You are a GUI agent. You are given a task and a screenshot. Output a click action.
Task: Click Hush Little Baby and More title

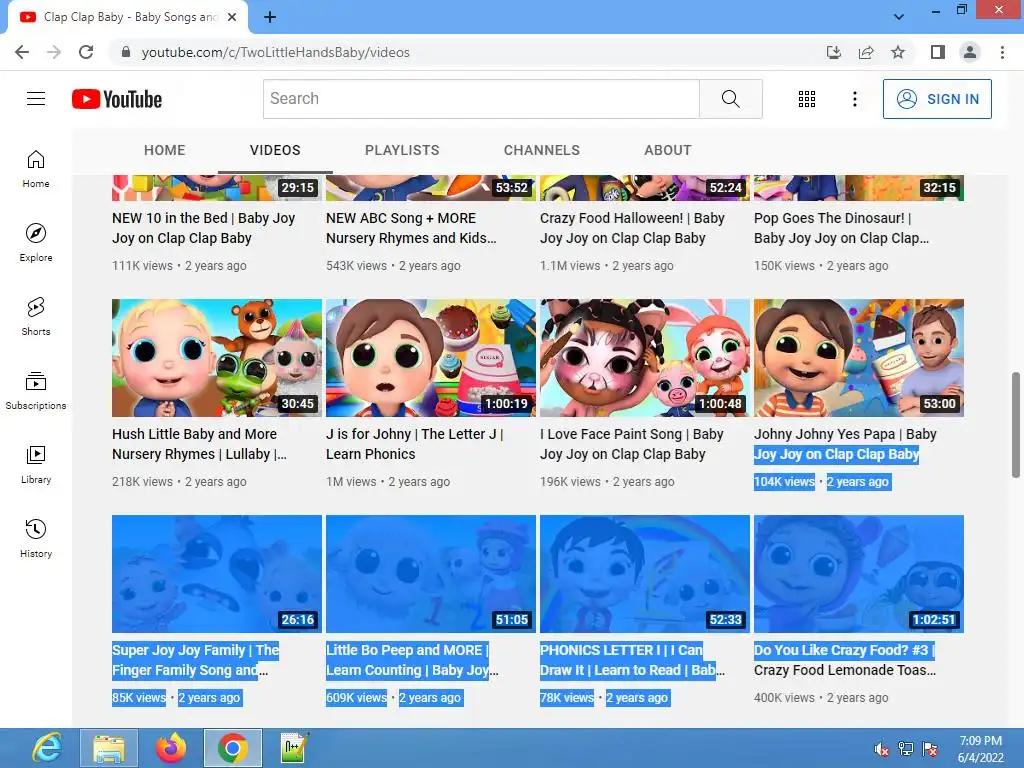(x=199, y=444)
